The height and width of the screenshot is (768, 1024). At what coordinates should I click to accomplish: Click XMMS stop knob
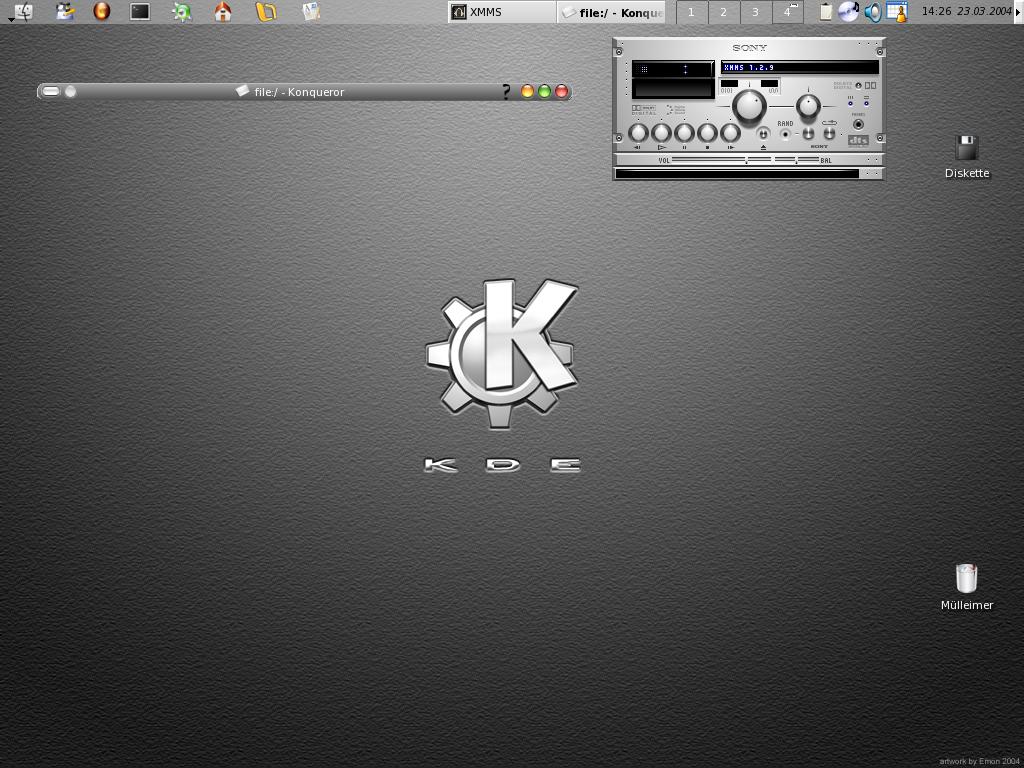pyautogui.click(x=707, y=133)
